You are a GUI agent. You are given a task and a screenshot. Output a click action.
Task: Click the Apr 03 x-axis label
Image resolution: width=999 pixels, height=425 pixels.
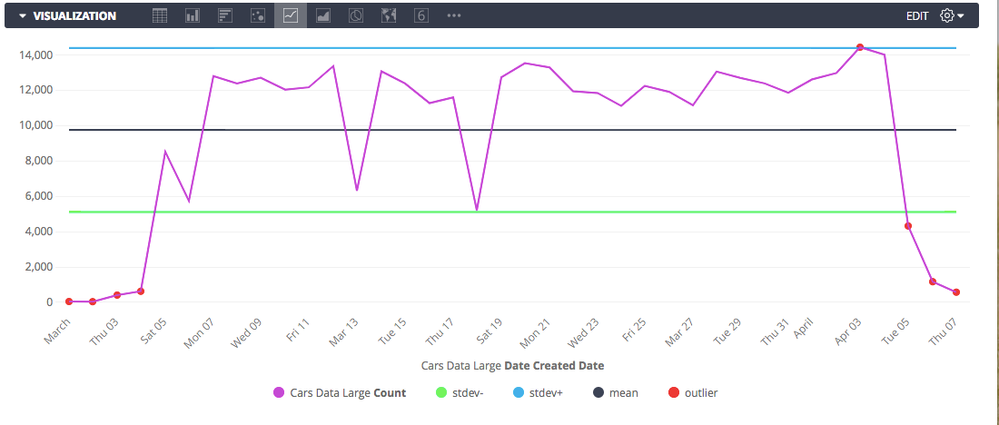(x=849, y=332)
